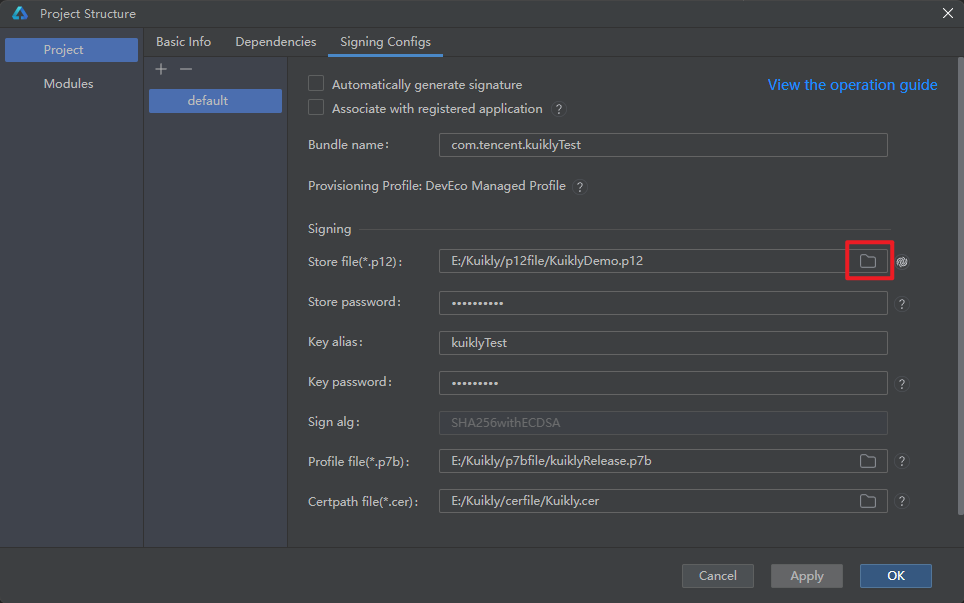
Task: Click the Sign alg SHA256withECDSA field
Action: tap(663, 423)
